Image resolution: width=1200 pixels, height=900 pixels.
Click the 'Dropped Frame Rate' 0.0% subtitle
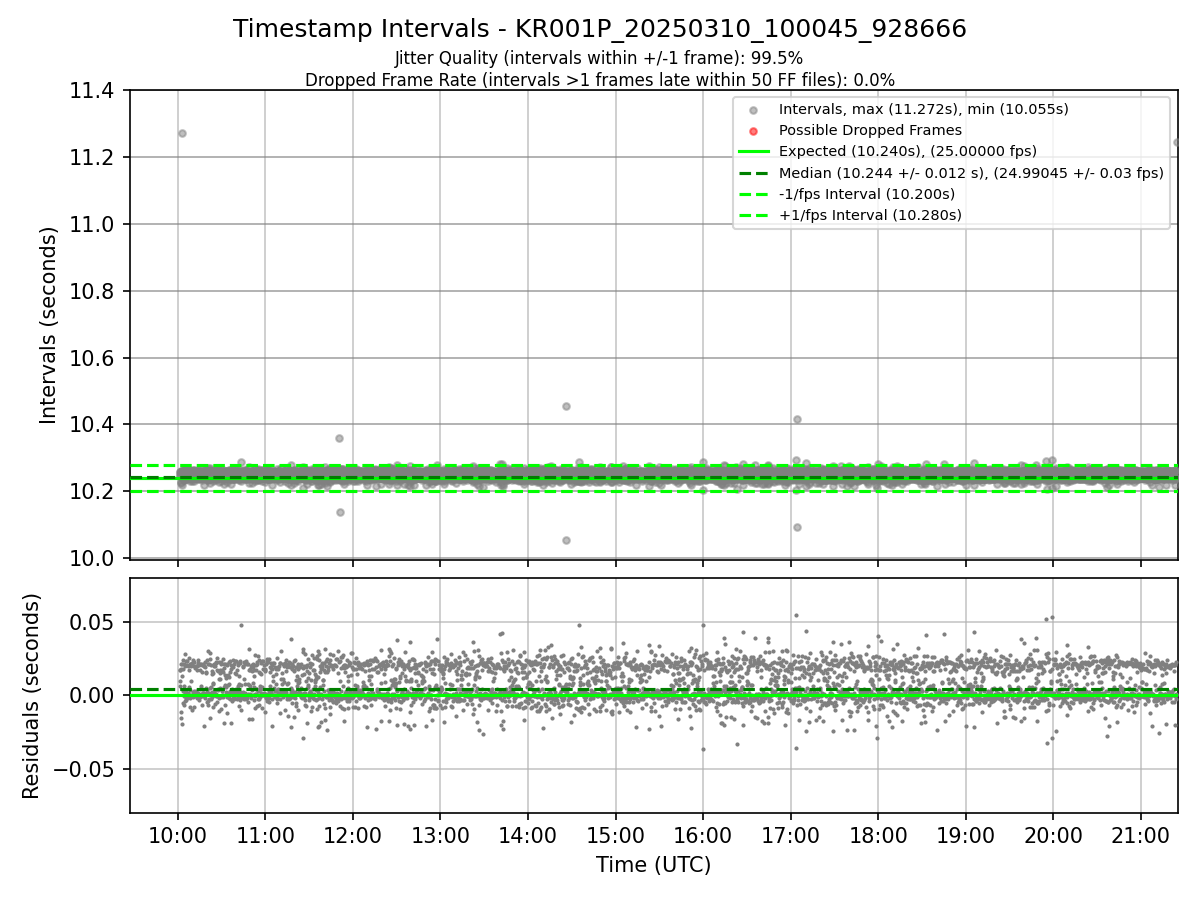point(600,80)
